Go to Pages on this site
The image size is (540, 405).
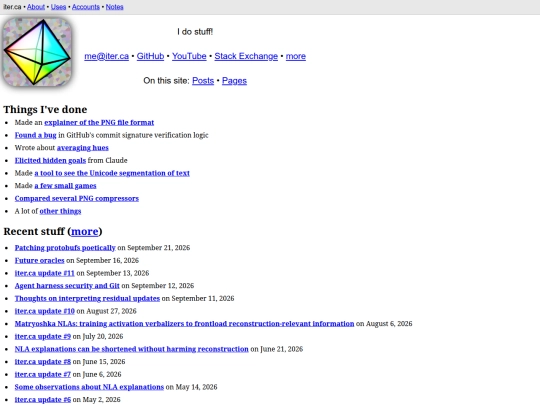(234, 81)
